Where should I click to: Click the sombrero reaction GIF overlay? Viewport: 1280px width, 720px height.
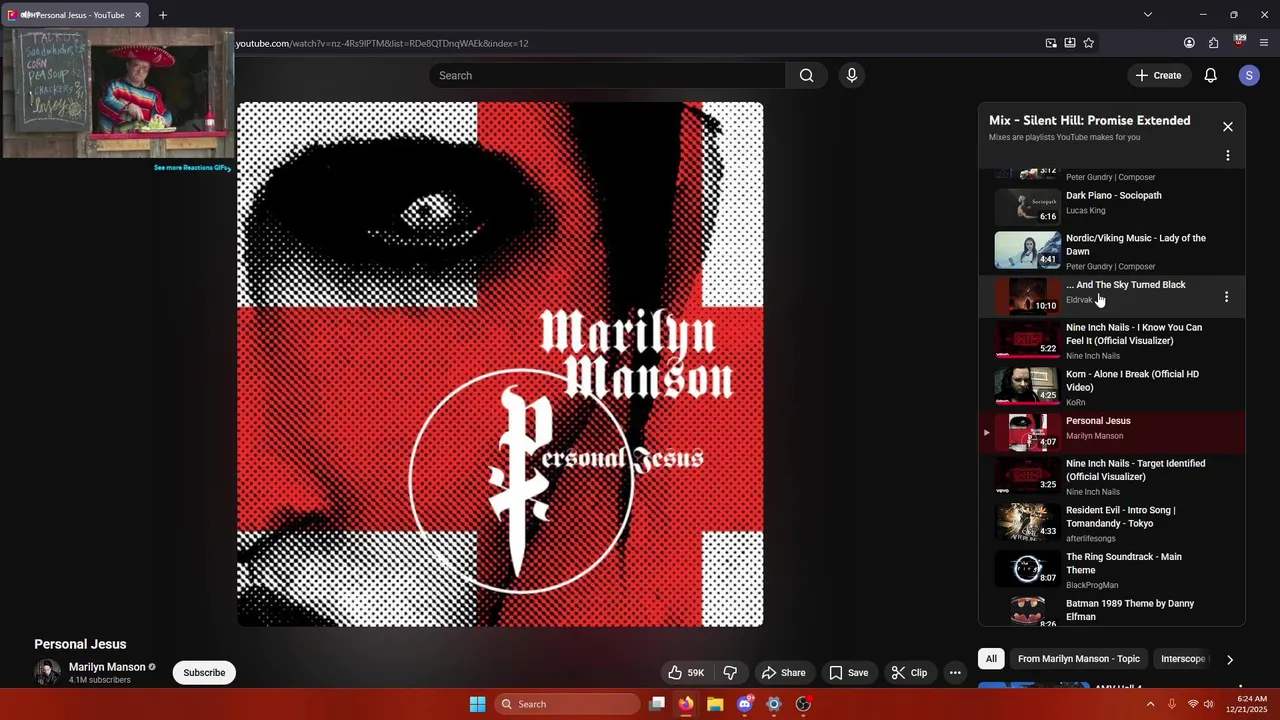[x=119, y=94]
